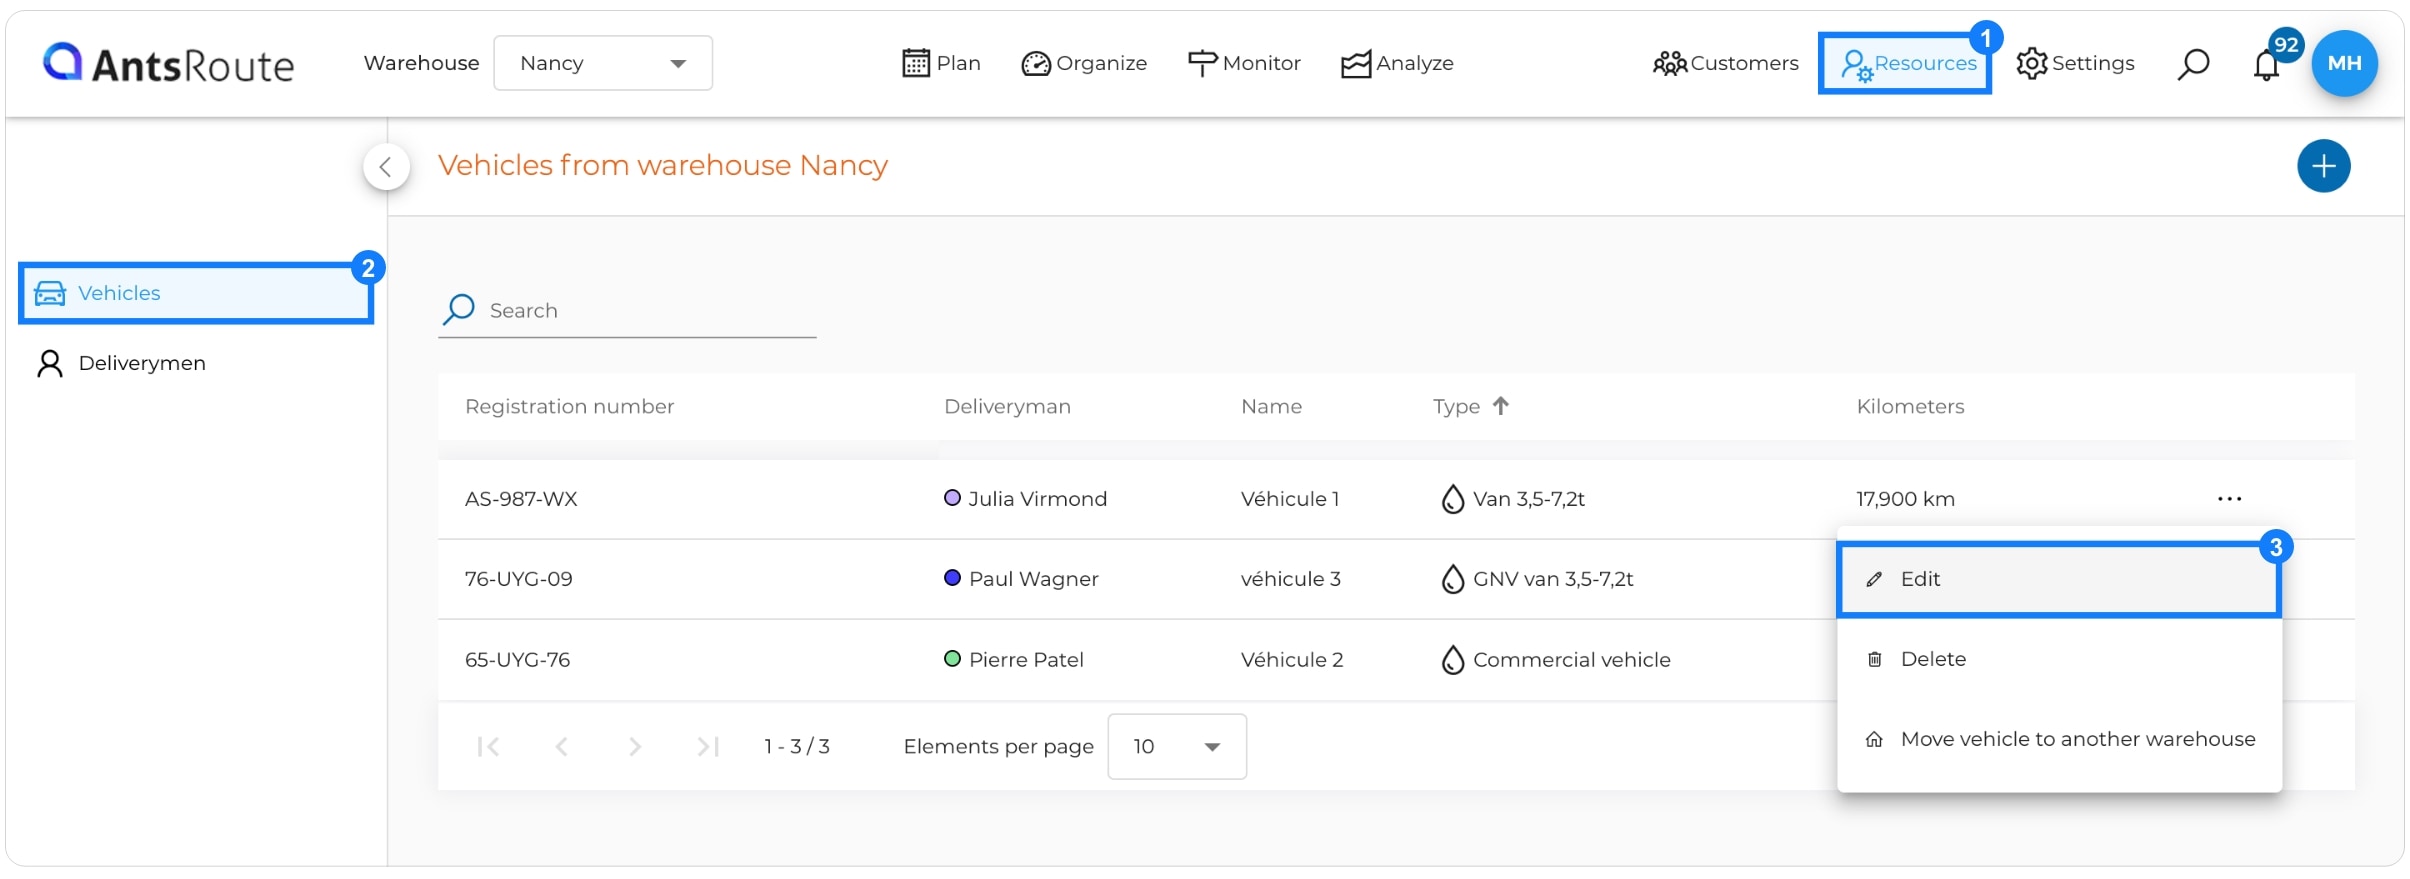Open the Organize menu

1084,63
